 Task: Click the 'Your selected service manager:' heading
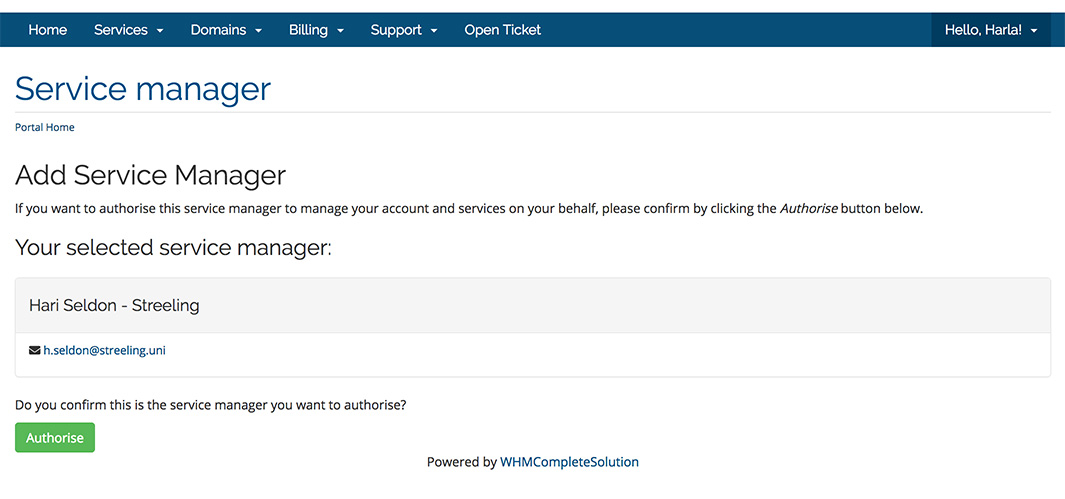[173, 247]
